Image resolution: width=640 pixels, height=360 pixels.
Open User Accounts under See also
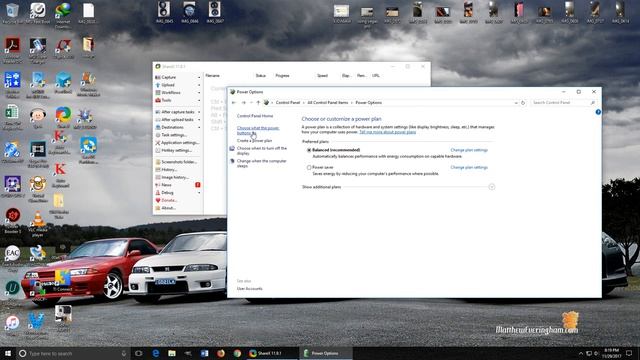tap(249, 289)
